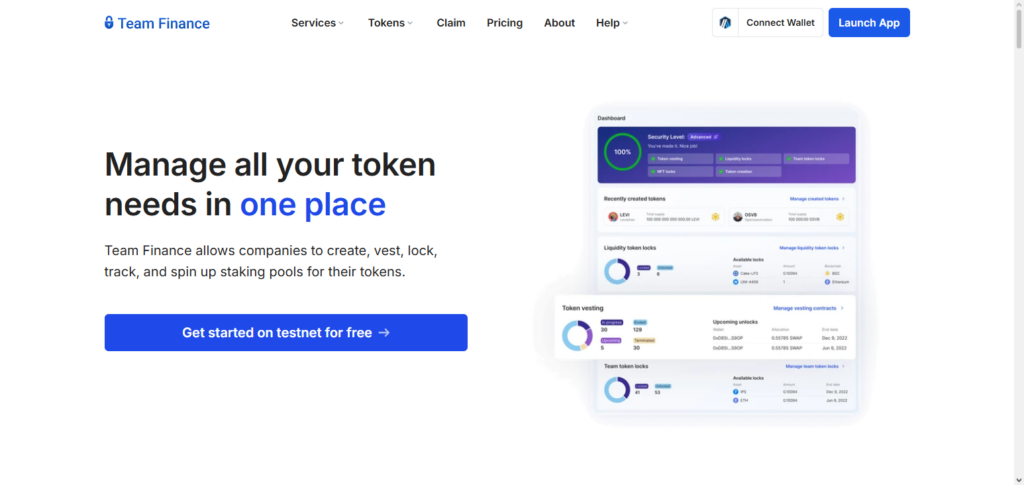The image size is (1024, 485).
Task: Open the Pricing menu item
Action: tap(505, 23)
